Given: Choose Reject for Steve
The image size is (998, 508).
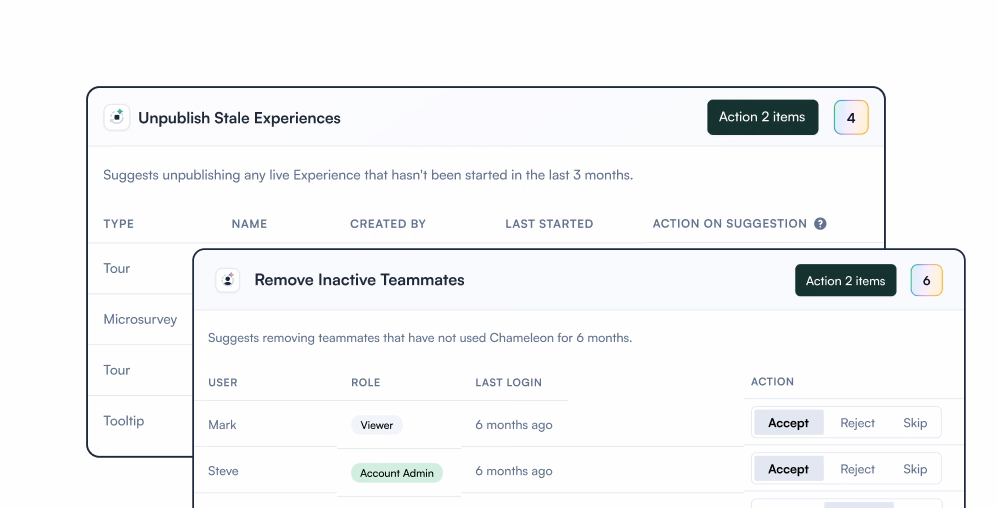Looking at the screenshot, I should [x=857, y=469].
